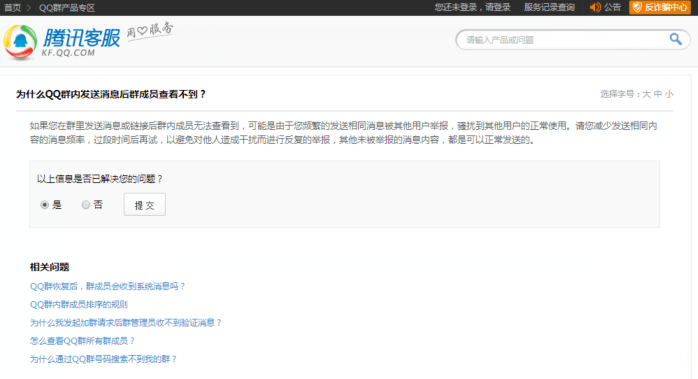Open the 公告 announcements link
The height and width of the screenshot is (379, 698).
point(612,7)
